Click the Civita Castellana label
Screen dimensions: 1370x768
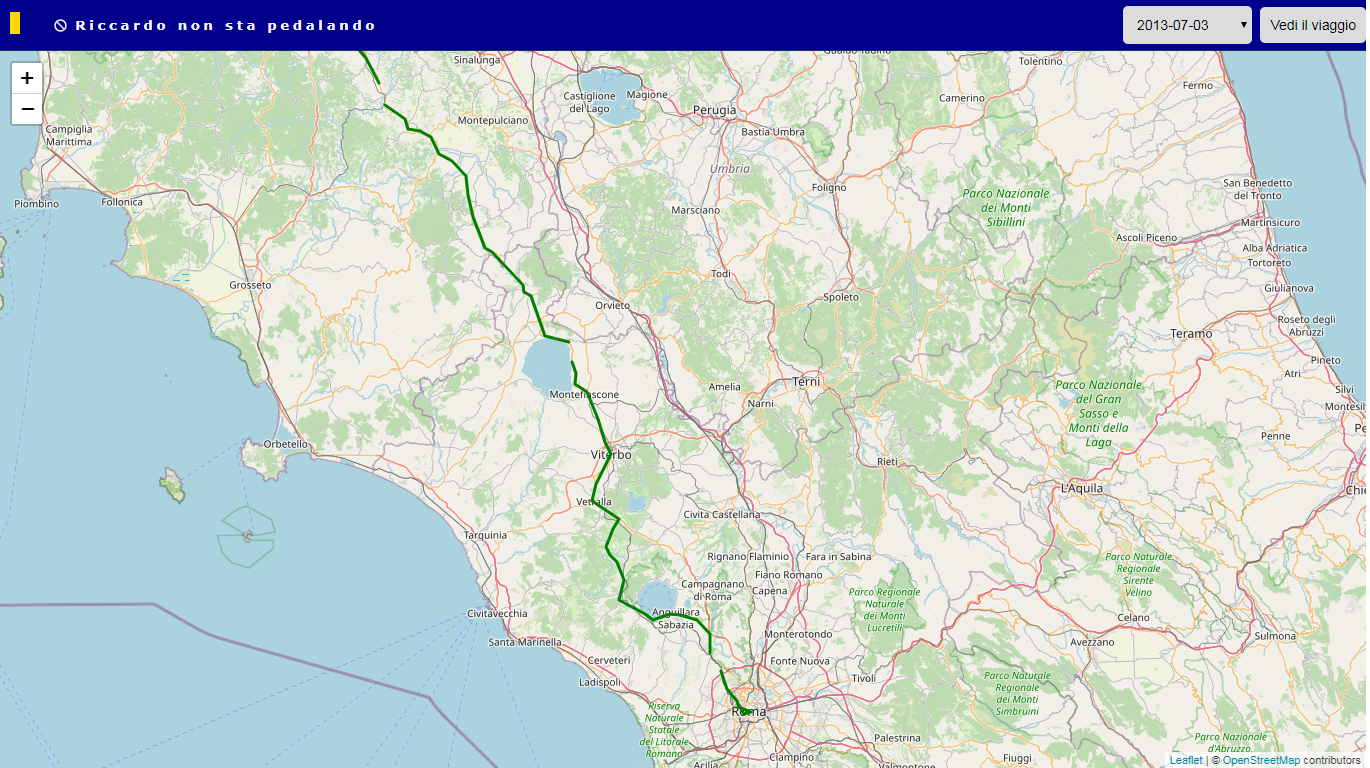[x=722, y=515]
